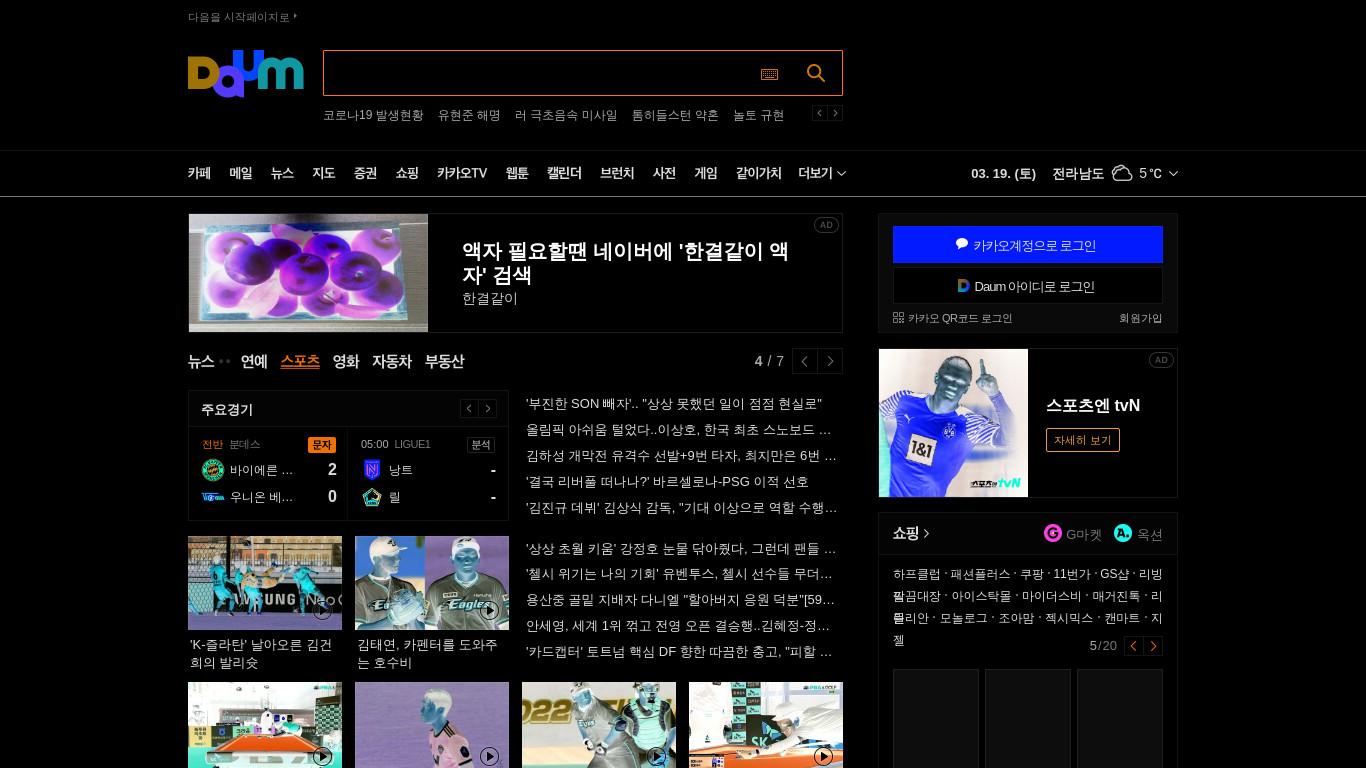
Task: Show previous match in 주요경기
Action: point(469,408)
